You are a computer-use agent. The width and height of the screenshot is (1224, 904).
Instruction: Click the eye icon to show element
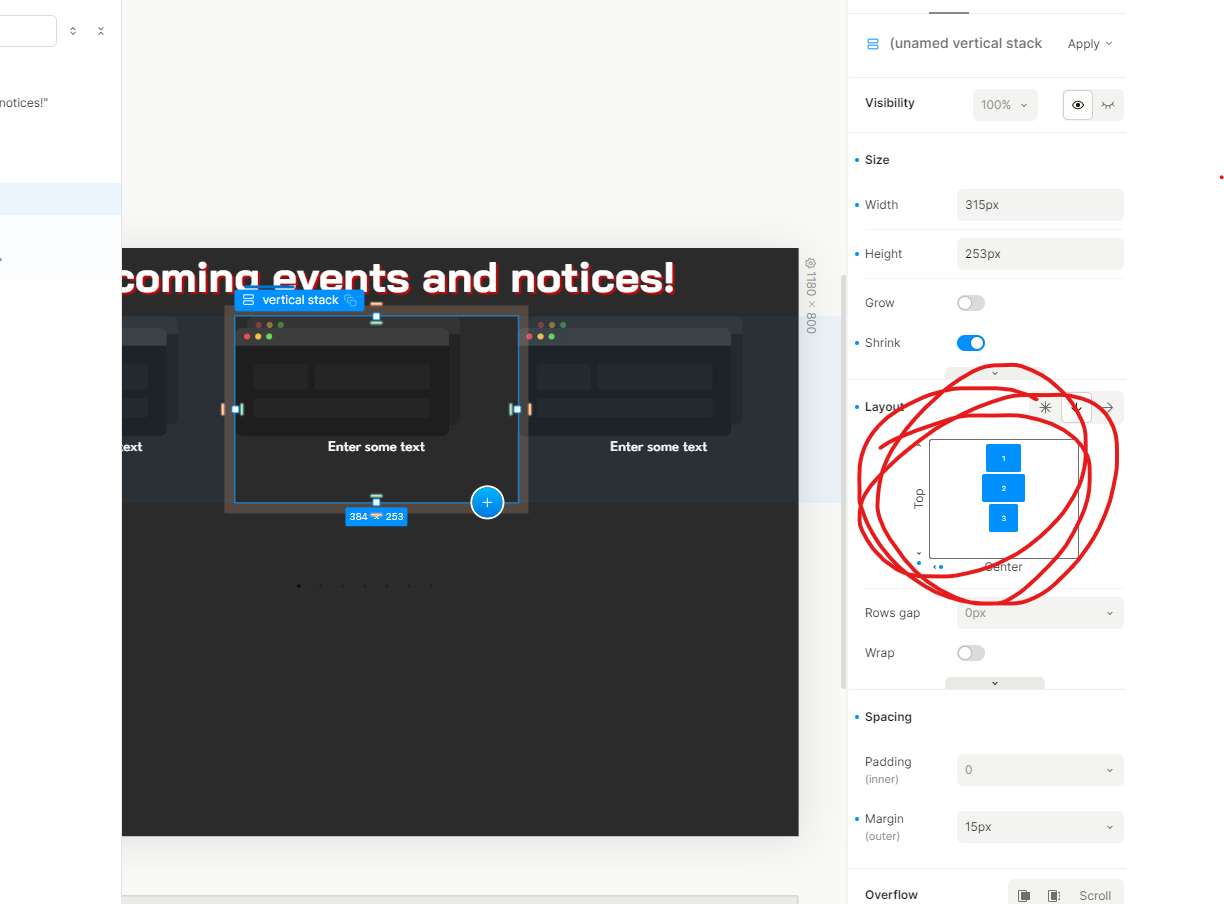coord(1078,105)
